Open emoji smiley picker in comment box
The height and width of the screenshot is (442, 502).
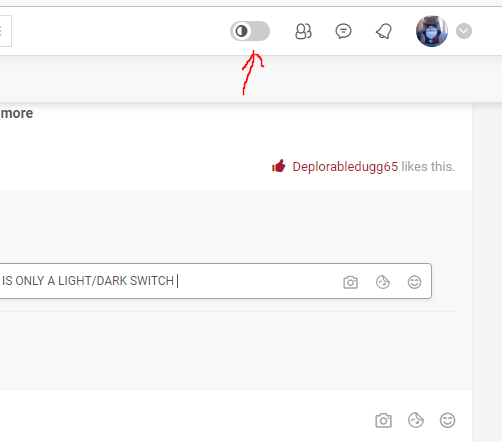414,282
